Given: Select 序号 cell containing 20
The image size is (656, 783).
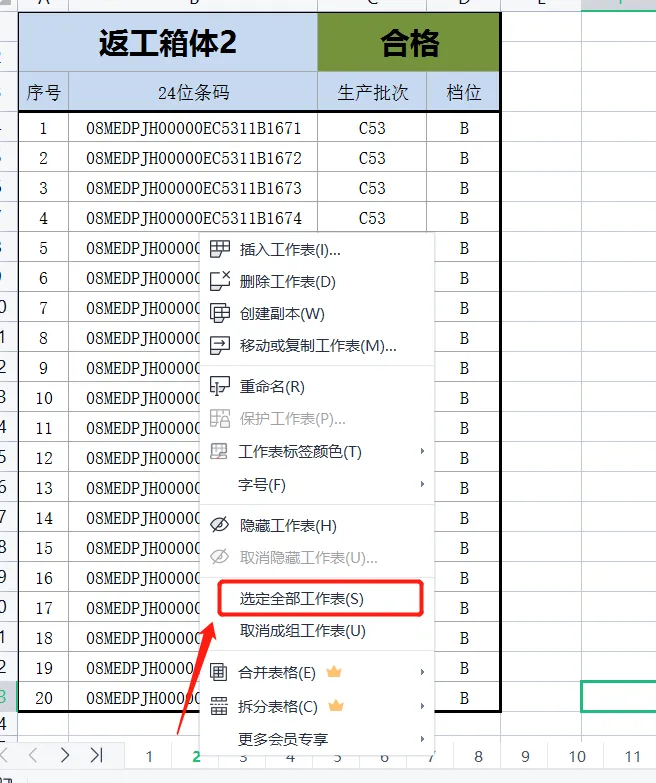Looking at the screenshot, I should coord(43,698).
